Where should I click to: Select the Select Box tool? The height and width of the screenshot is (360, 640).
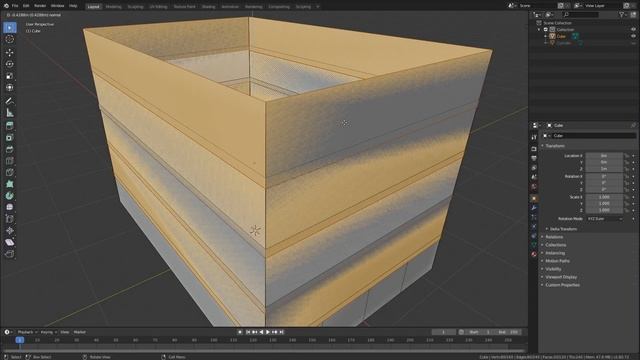tap(10, 27)
